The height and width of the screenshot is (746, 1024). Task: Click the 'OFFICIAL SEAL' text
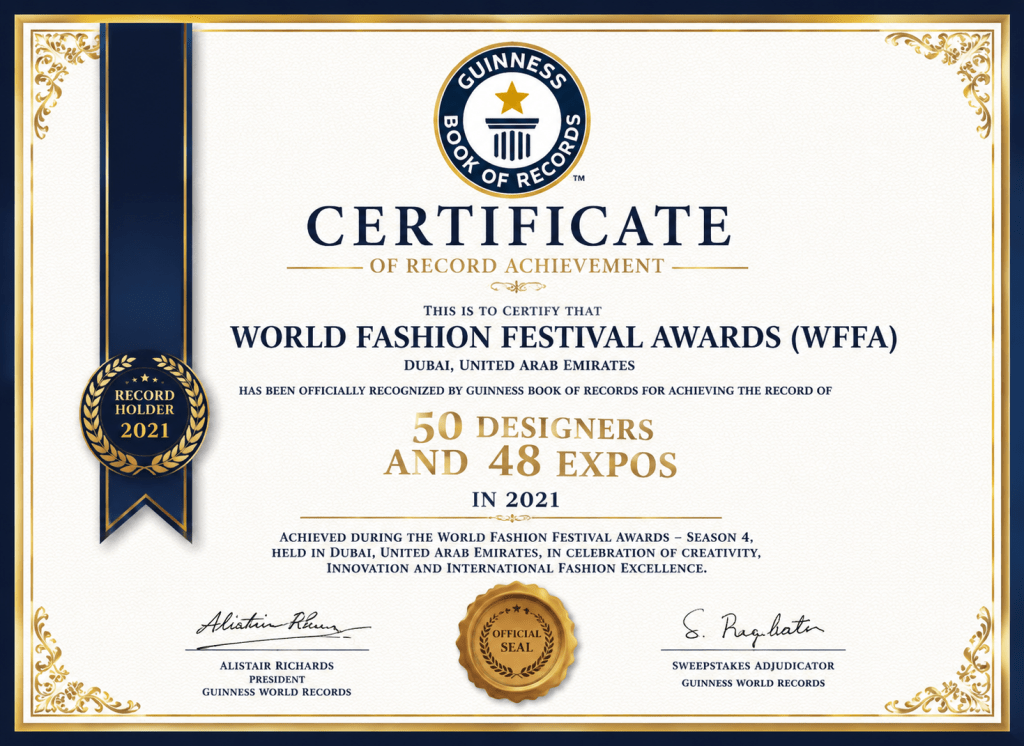pos(517,641)
